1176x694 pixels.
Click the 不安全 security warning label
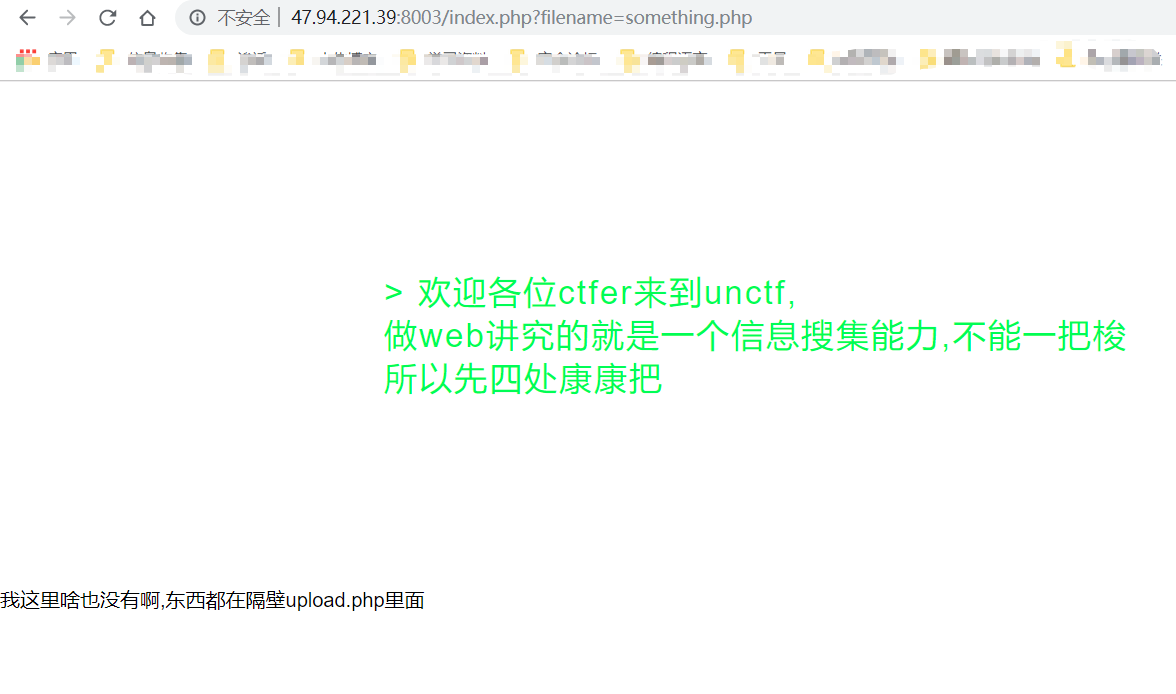[243, 17]
